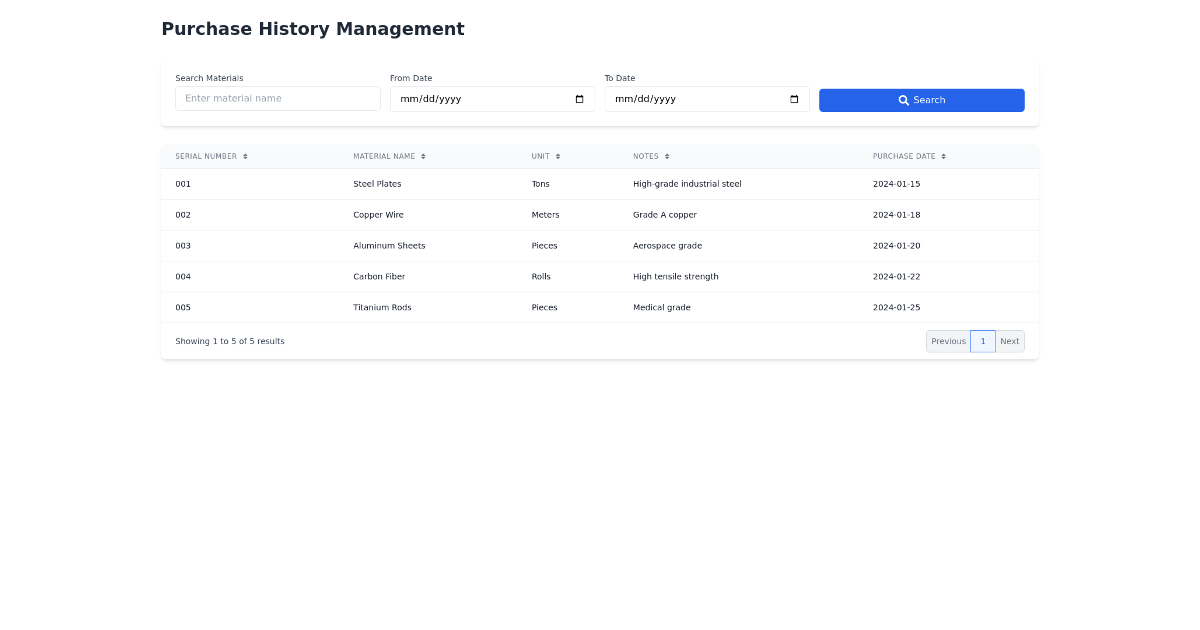Click the sort icon on Material Name column
Screen dimensions: 1200x630
tap(424, 156)
